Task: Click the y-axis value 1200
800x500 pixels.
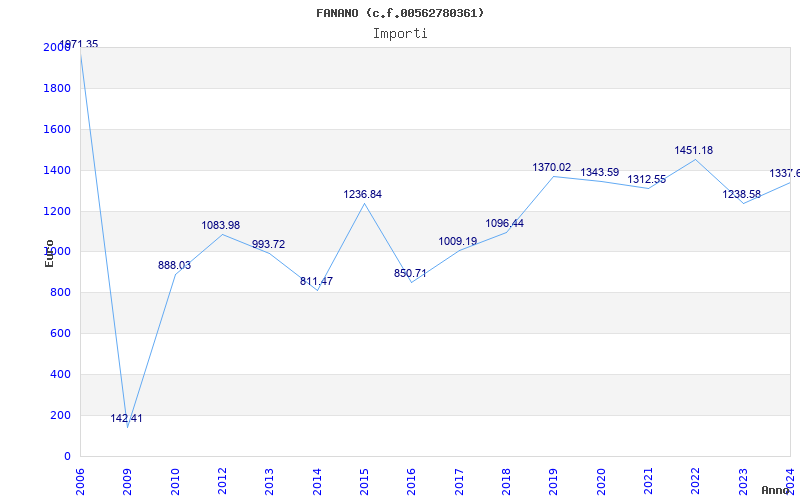Action: coord(57,211)
